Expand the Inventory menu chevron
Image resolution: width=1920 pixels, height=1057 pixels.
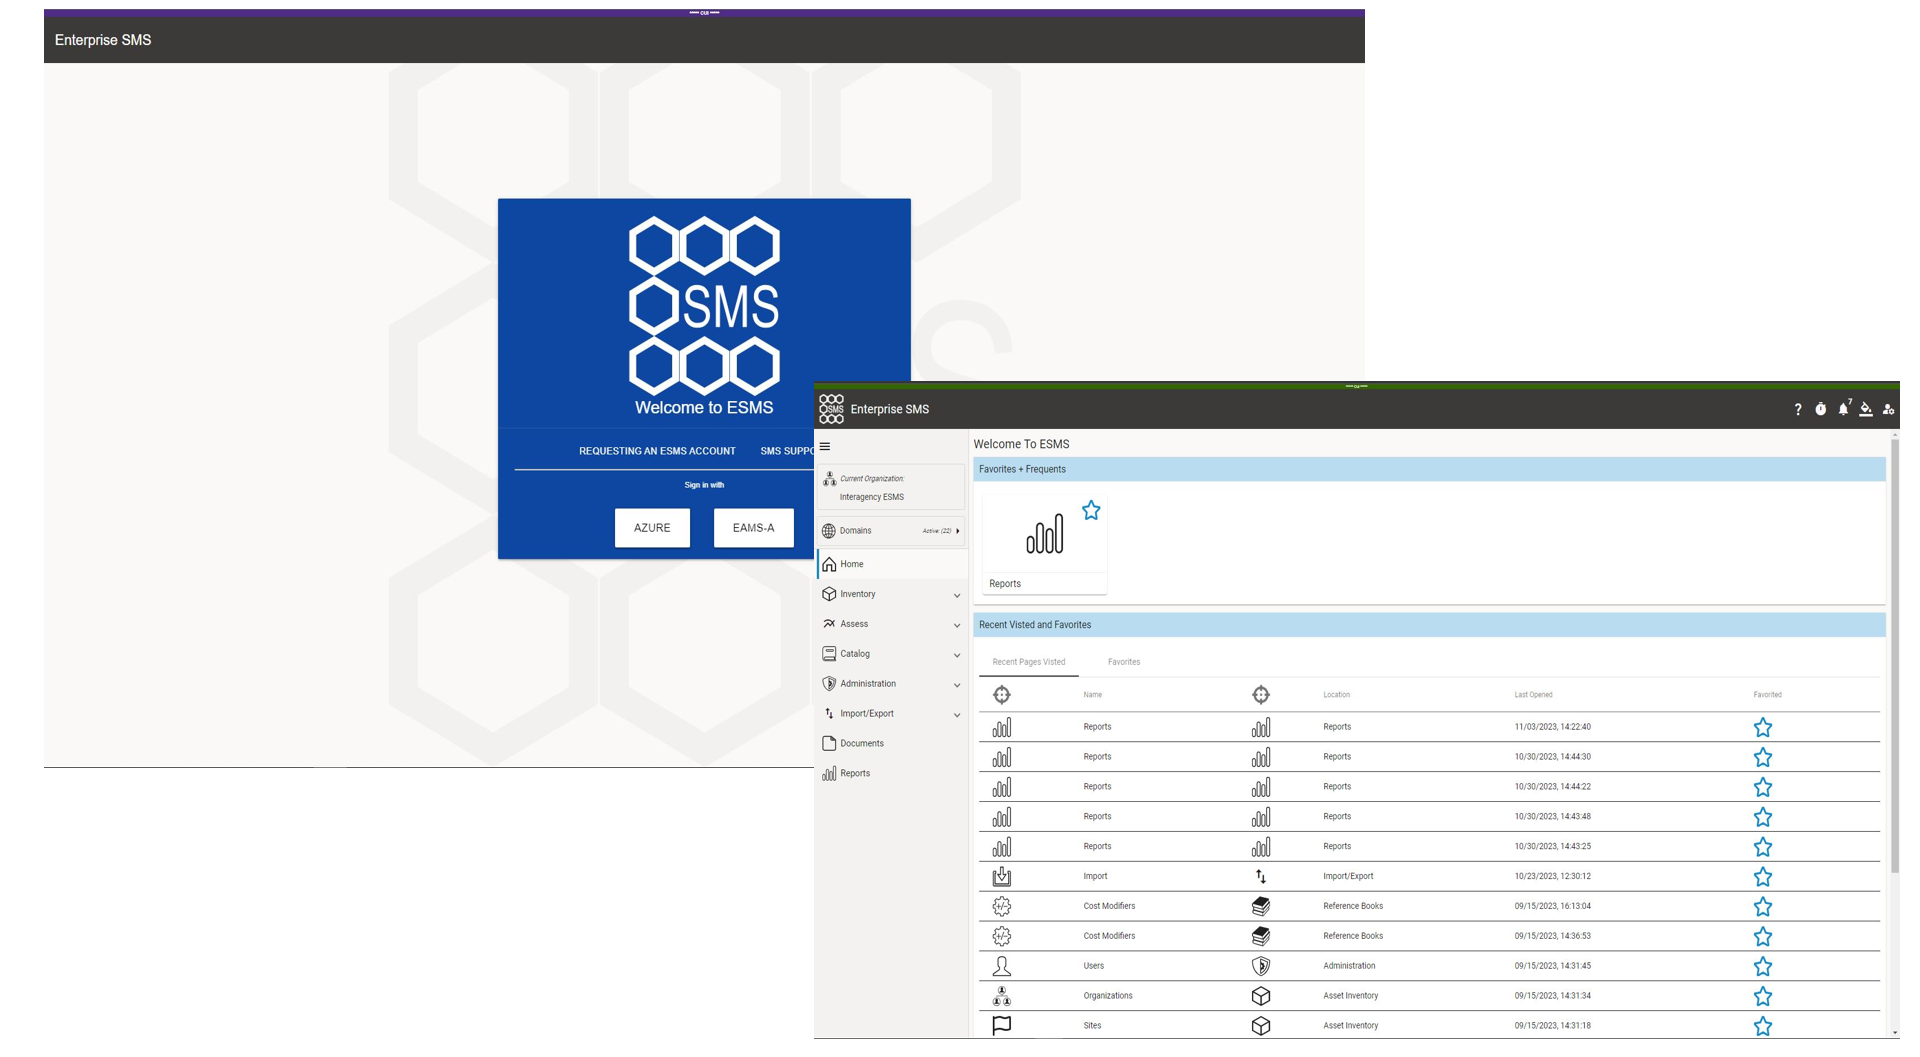957,596
